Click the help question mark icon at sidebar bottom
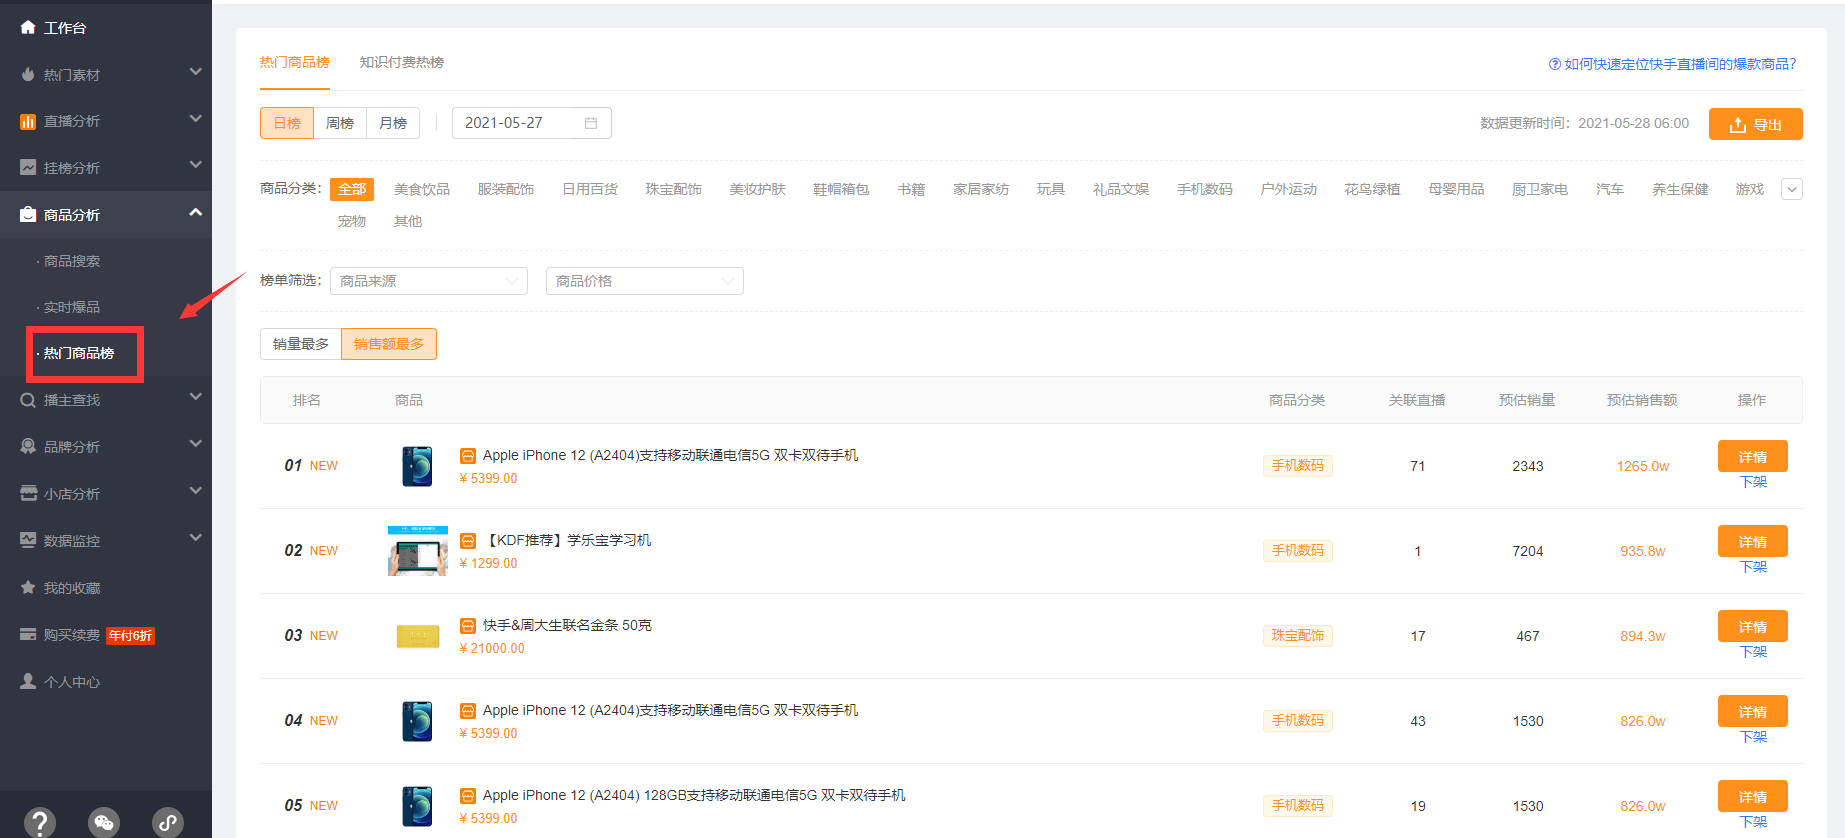The height and width of the screenshot is (838, 1845). [40, 822]
